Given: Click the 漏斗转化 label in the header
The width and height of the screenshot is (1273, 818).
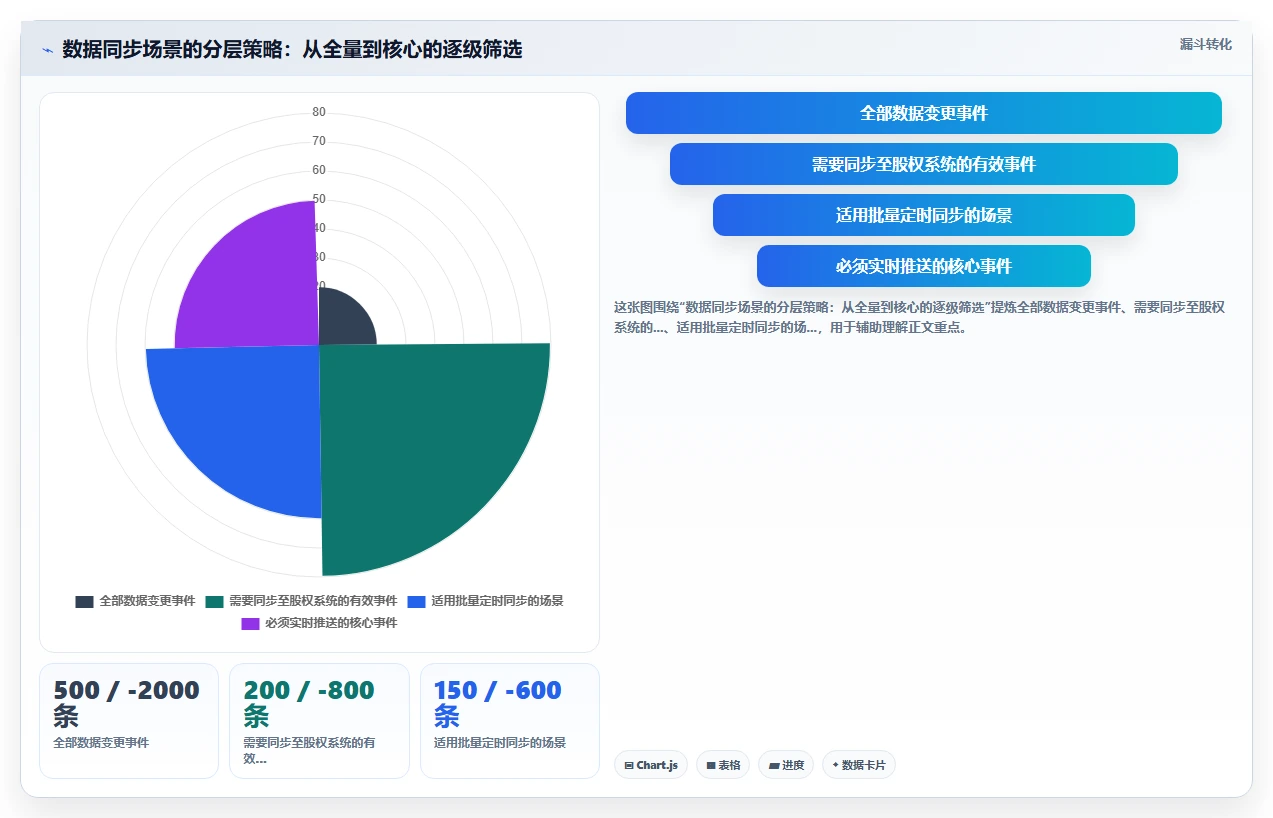Looking at the screenshot, I should 1206,45.
